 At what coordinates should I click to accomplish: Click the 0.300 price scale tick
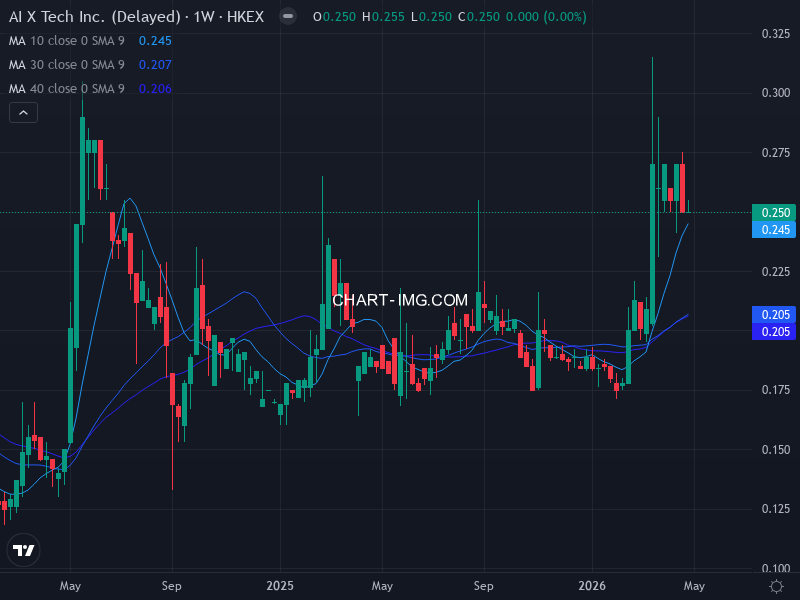point(776,93)
